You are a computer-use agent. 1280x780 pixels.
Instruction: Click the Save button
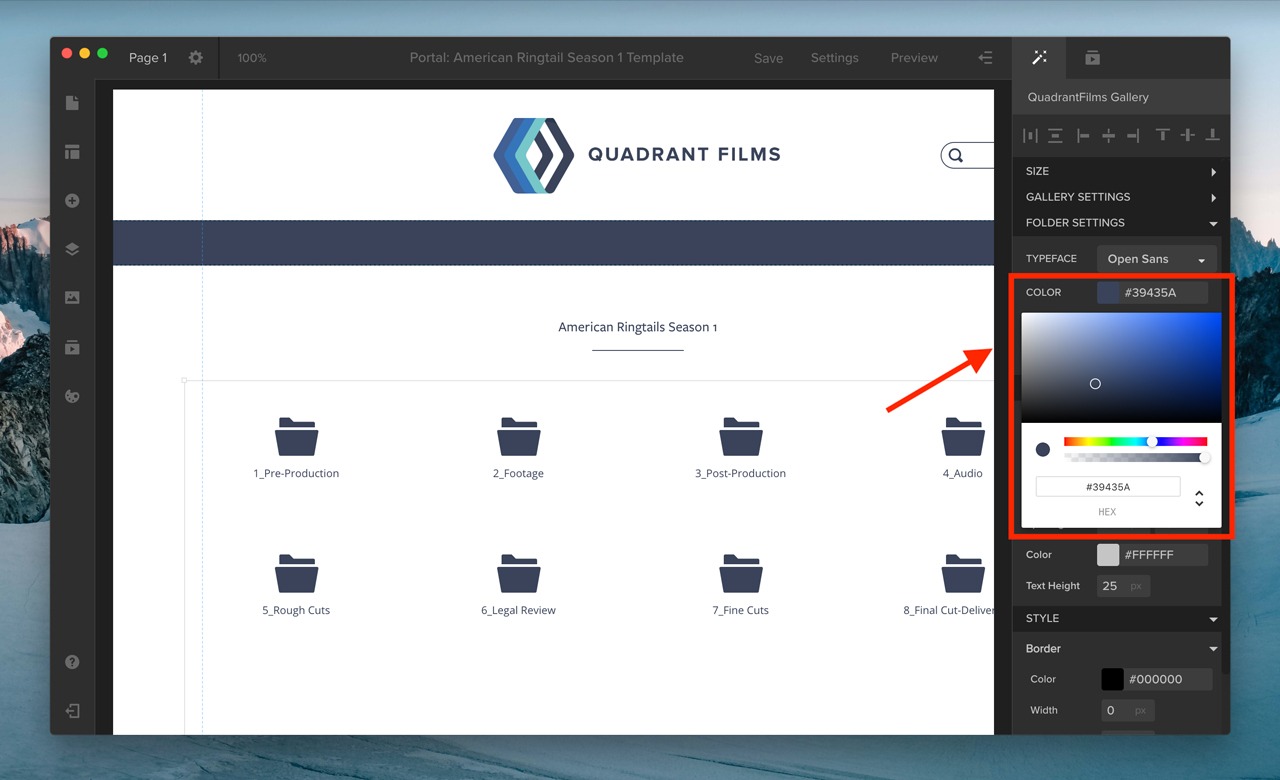pyautogui.click(x=768, y=58)
